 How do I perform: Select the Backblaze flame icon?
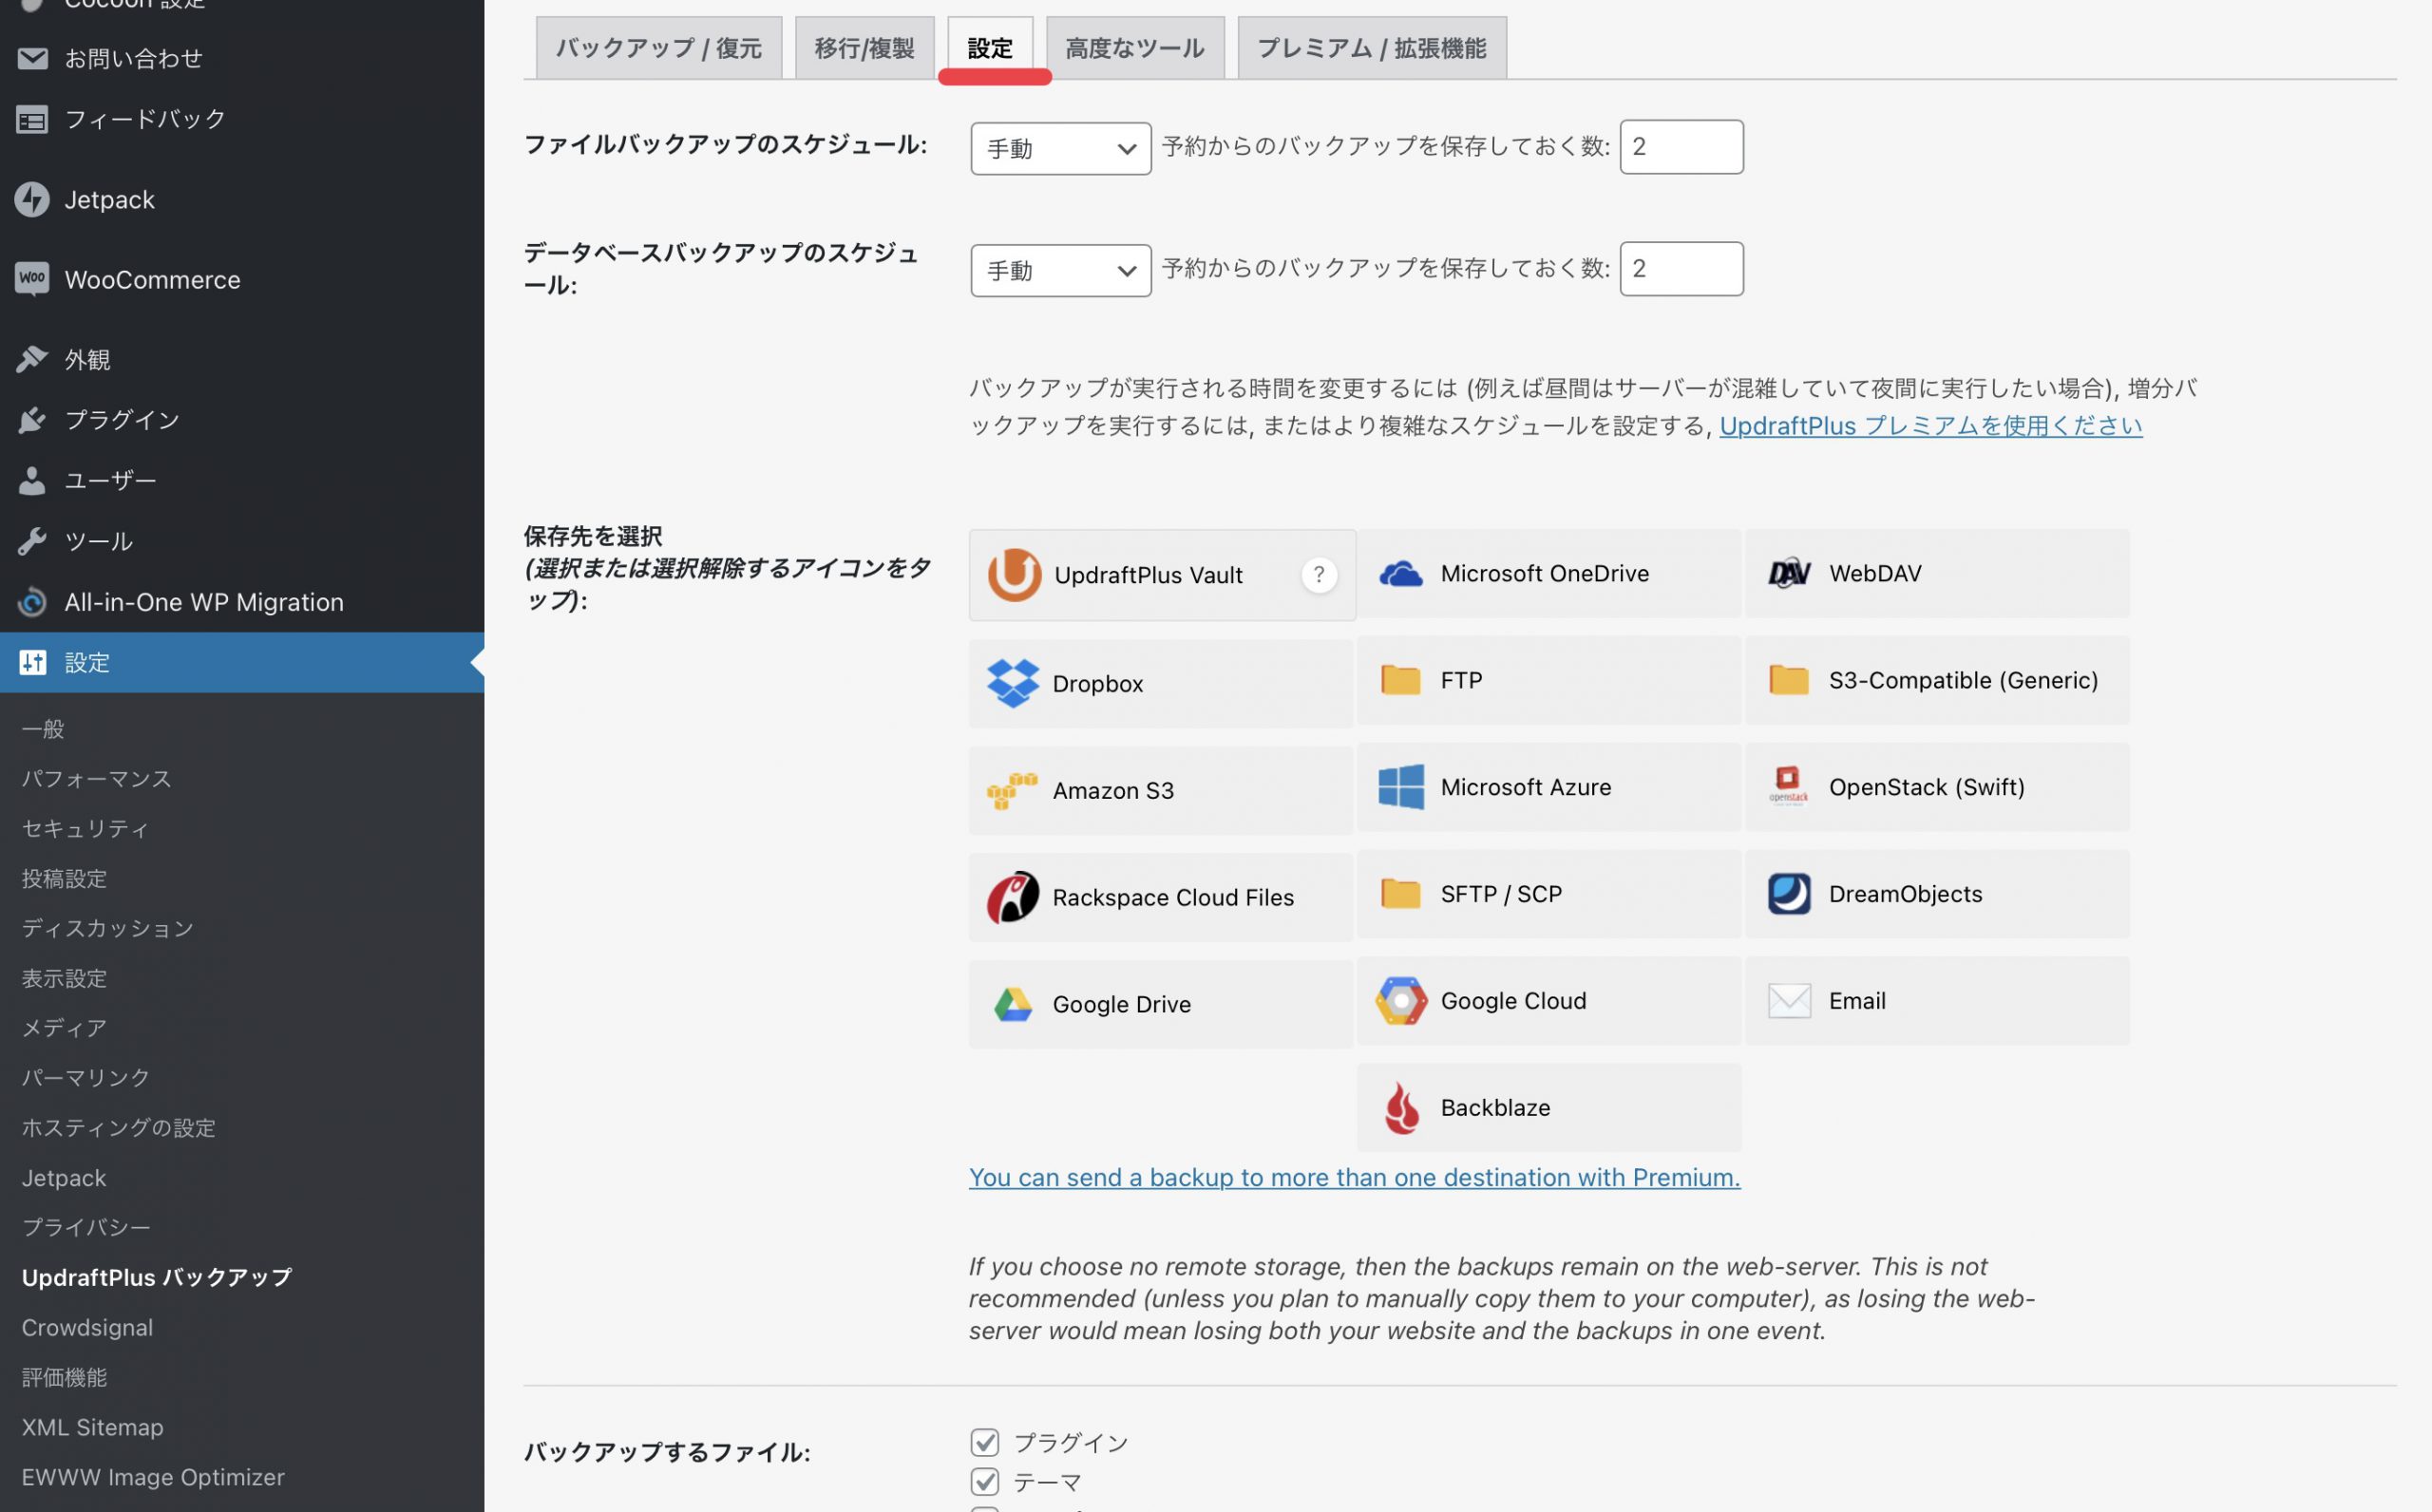point(1400,1108)
